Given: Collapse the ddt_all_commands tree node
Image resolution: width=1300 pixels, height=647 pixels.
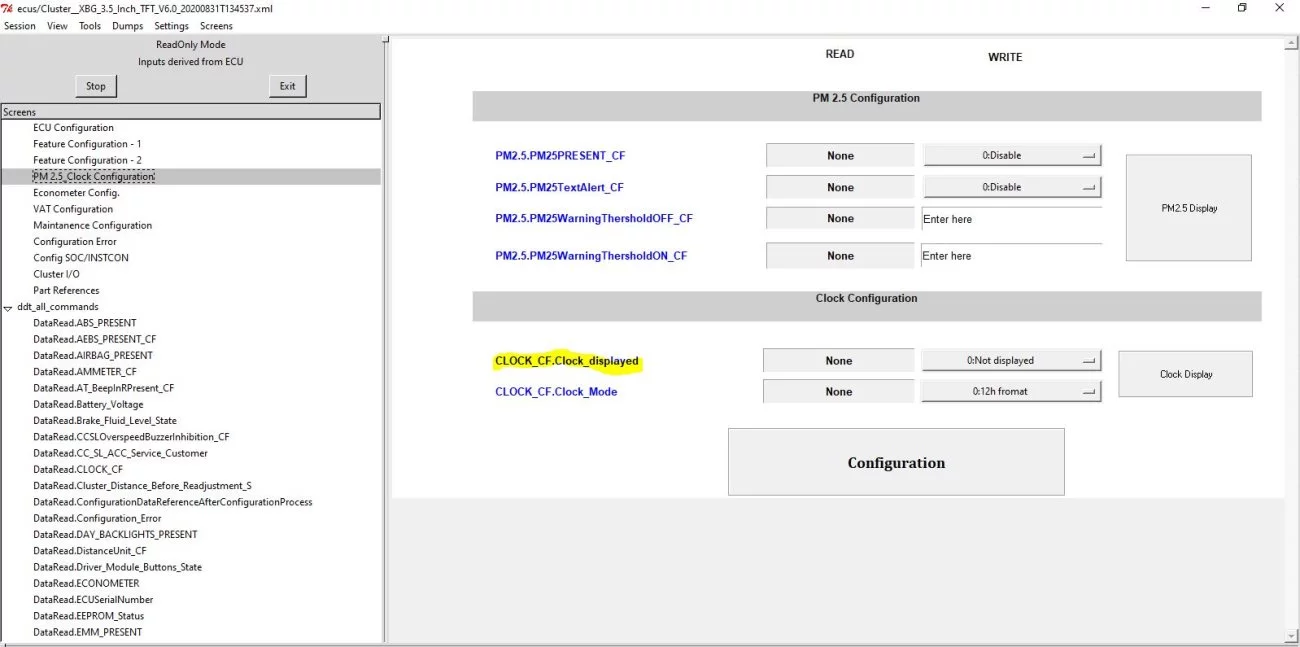Looking at the screenshot, I should pos(8,308).
